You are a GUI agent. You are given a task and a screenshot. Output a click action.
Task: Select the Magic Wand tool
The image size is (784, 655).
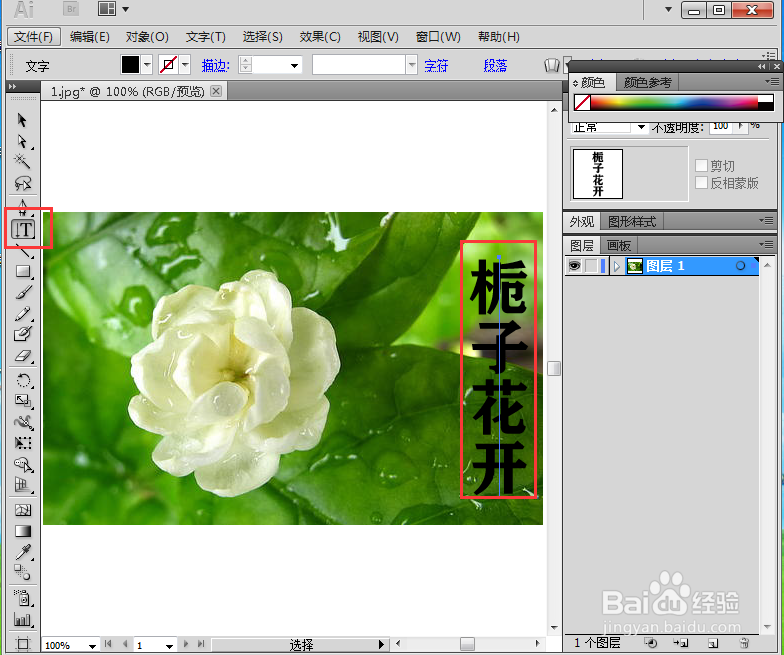22,161
